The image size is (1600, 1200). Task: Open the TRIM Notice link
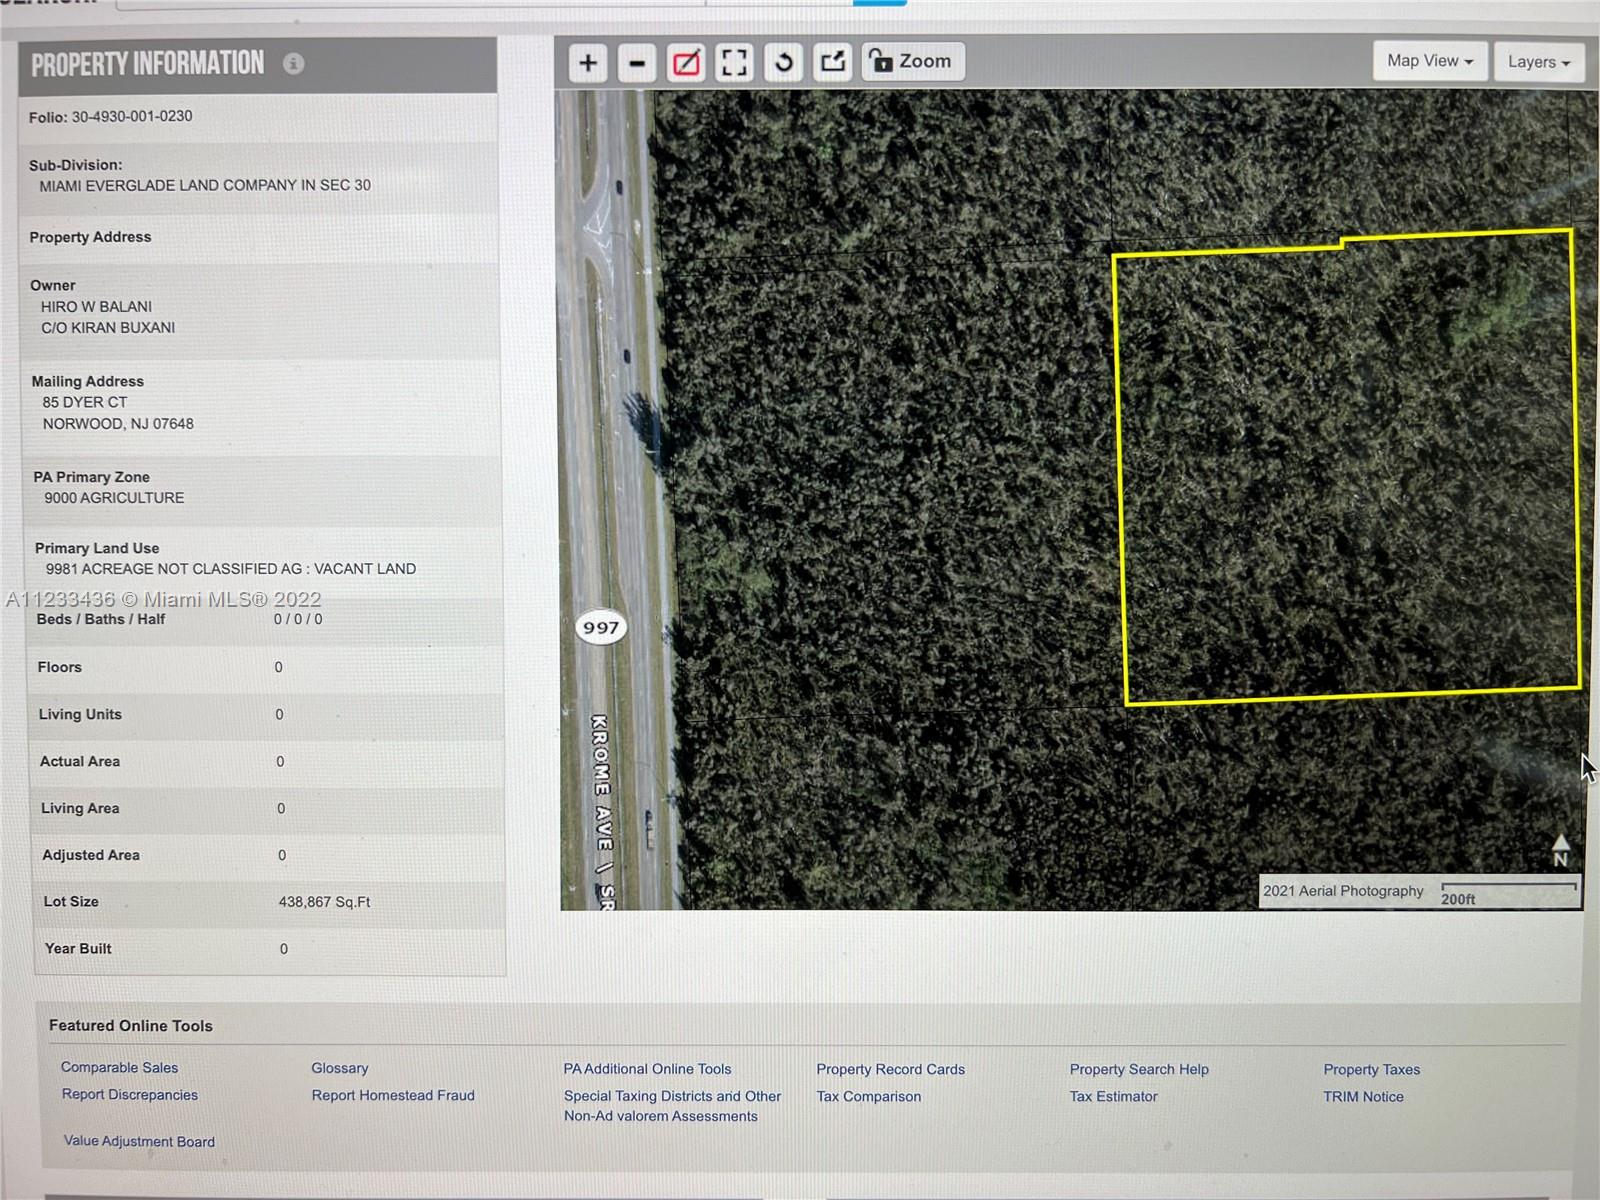click(x=1364, y=1097)
